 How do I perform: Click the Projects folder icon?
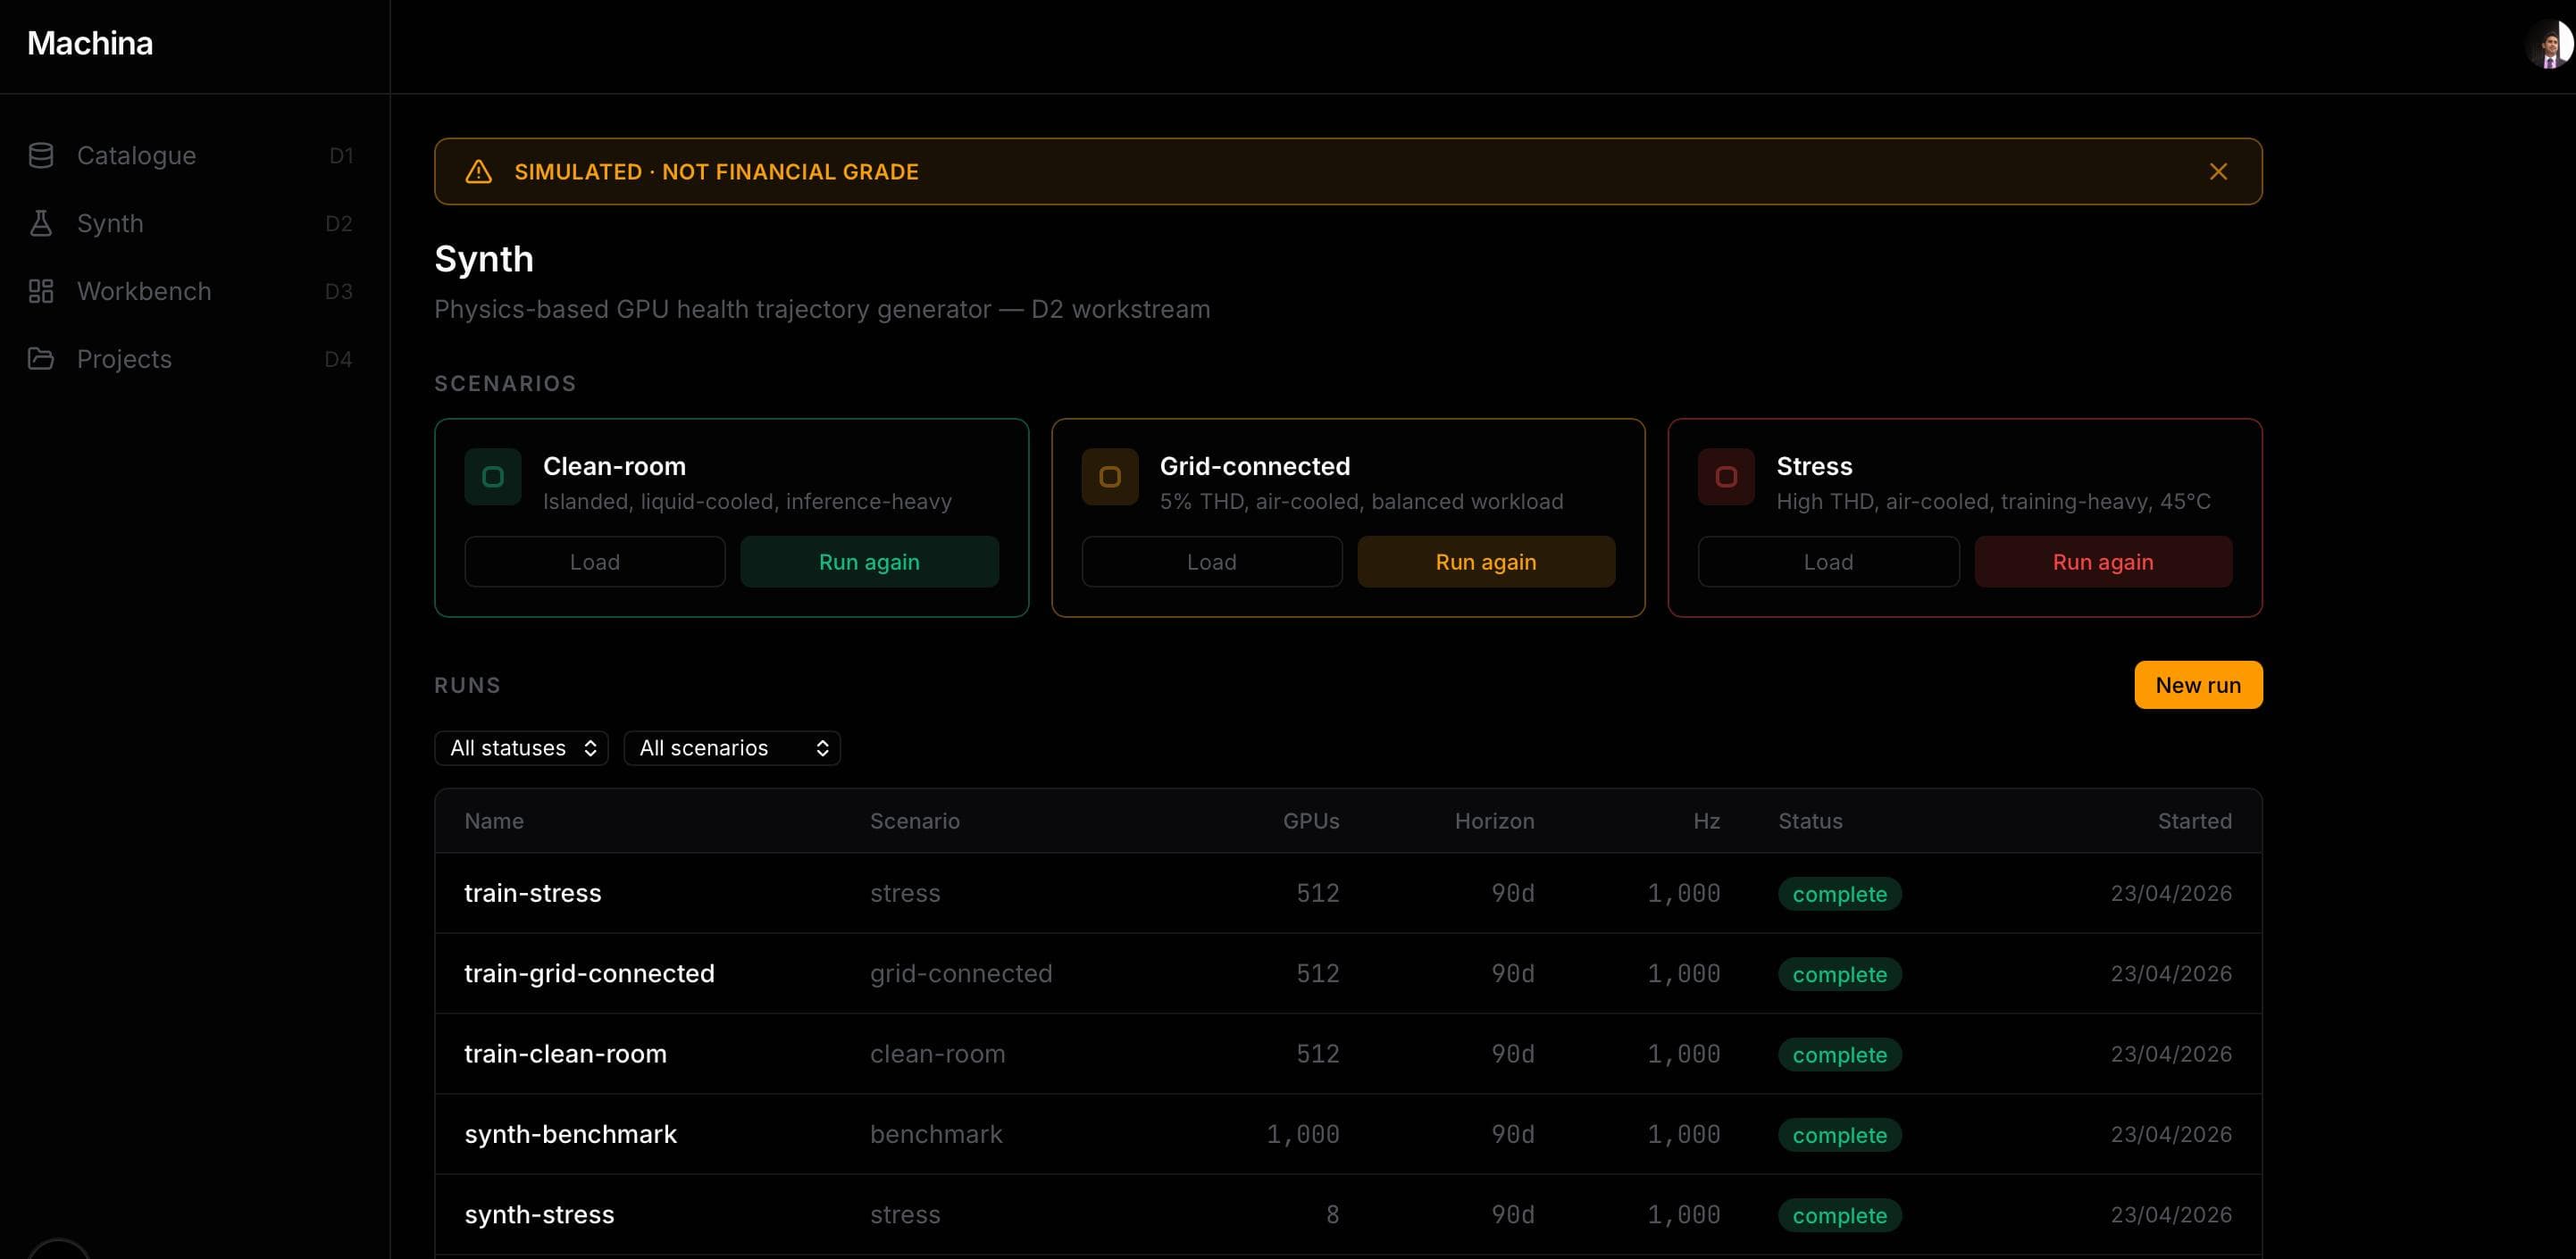pyautogui.click(x=41, y=359)
